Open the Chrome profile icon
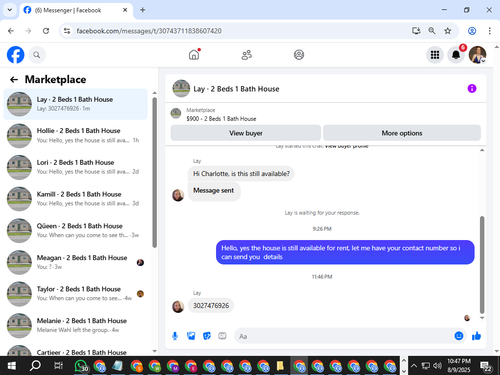The image size is (500, 375). coord(472,31)
